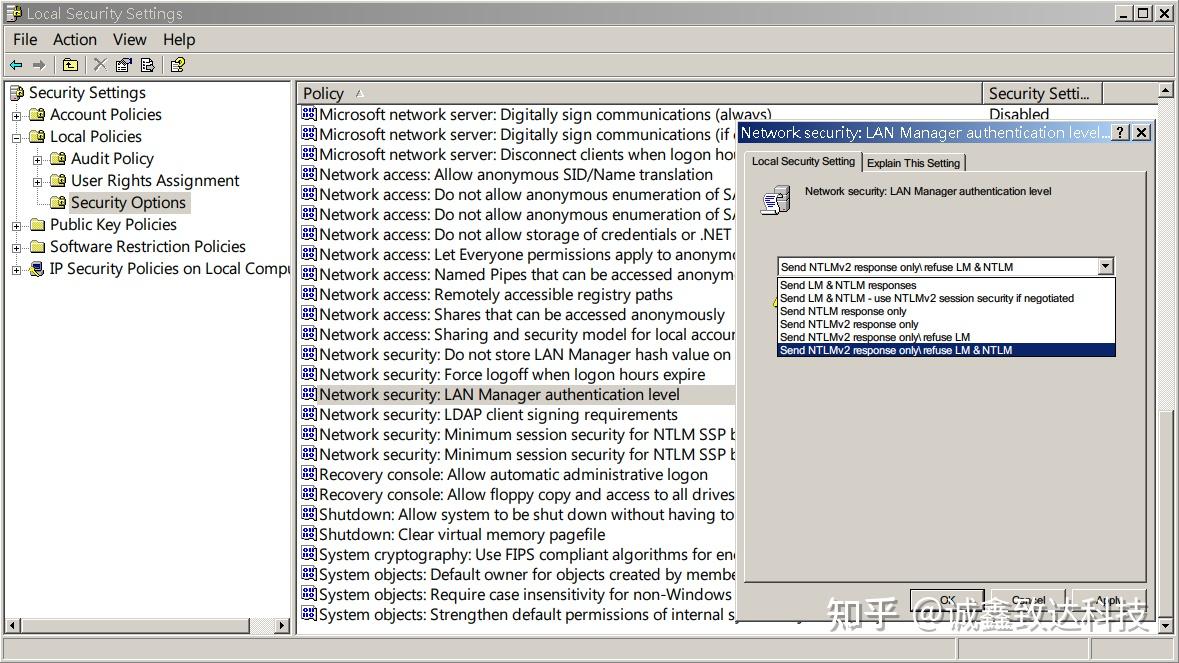The height and width of the screenshot is (663, 1179).
Task: Open the Action menu
Action: pos(74,40)
